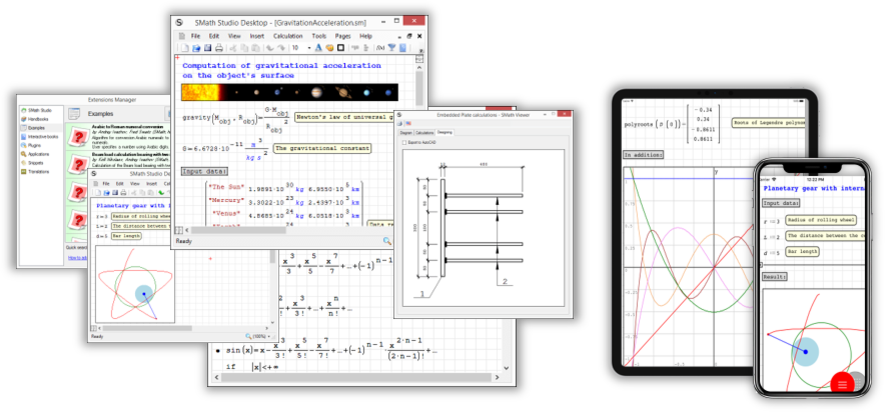887x414 pixels.
Task: Click Print icon in GravitationAcceleration window toolbar
Action: 219,48
